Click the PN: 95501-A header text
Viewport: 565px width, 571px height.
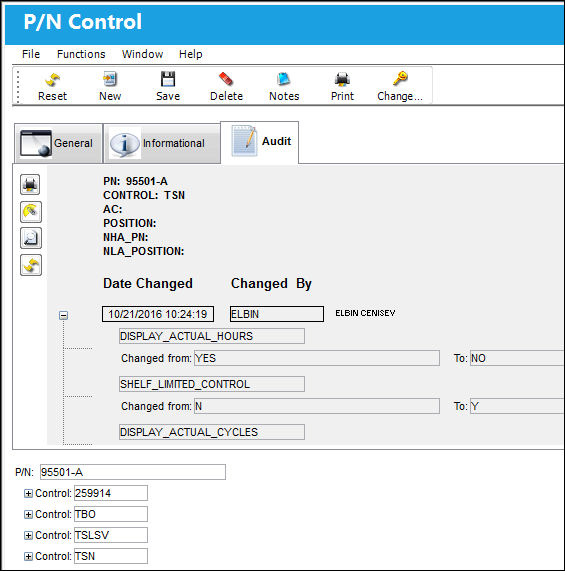(x=135, y=181)
